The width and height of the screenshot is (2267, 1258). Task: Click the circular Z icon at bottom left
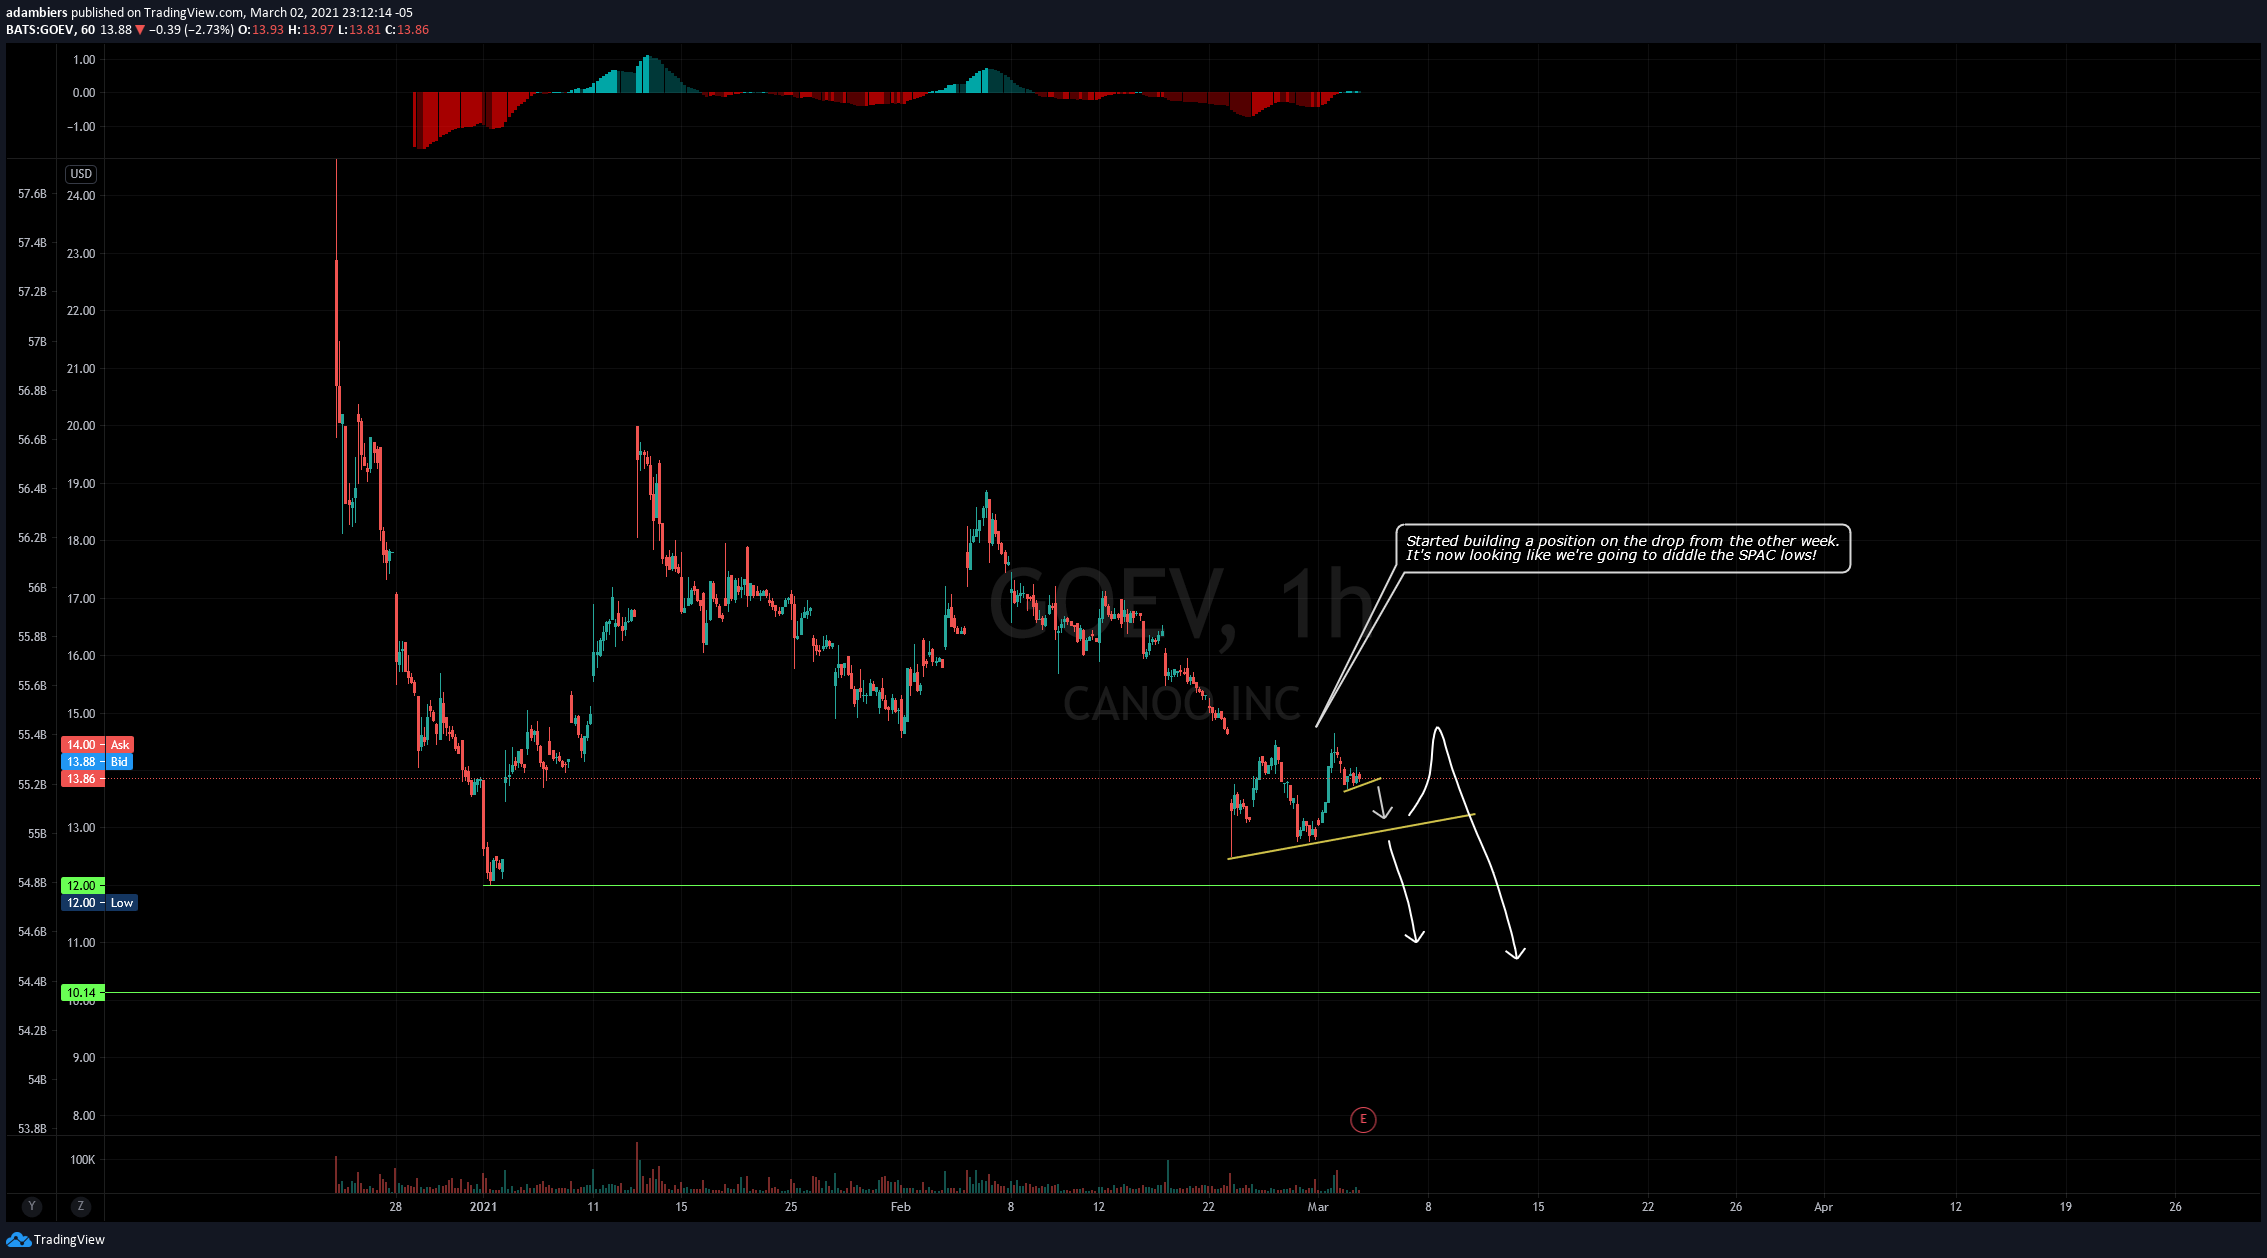[80, 1206]
